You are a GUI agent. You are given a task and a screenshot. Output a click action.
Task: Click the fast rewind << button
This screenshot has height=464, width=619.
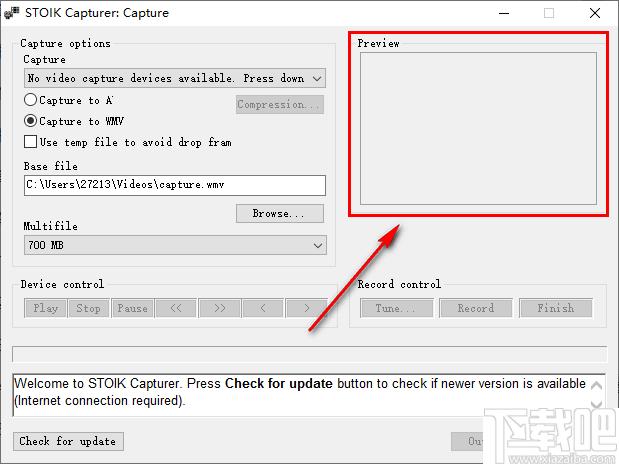coord(176,308)
